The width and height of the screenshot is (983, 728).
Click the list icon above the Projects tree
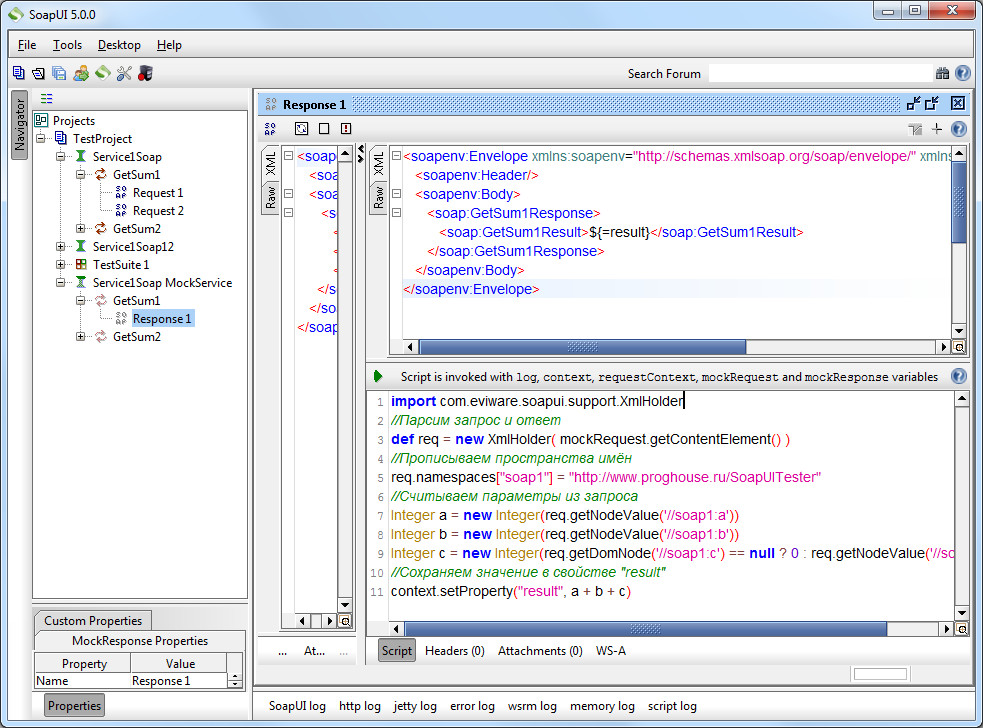[46, 98]
